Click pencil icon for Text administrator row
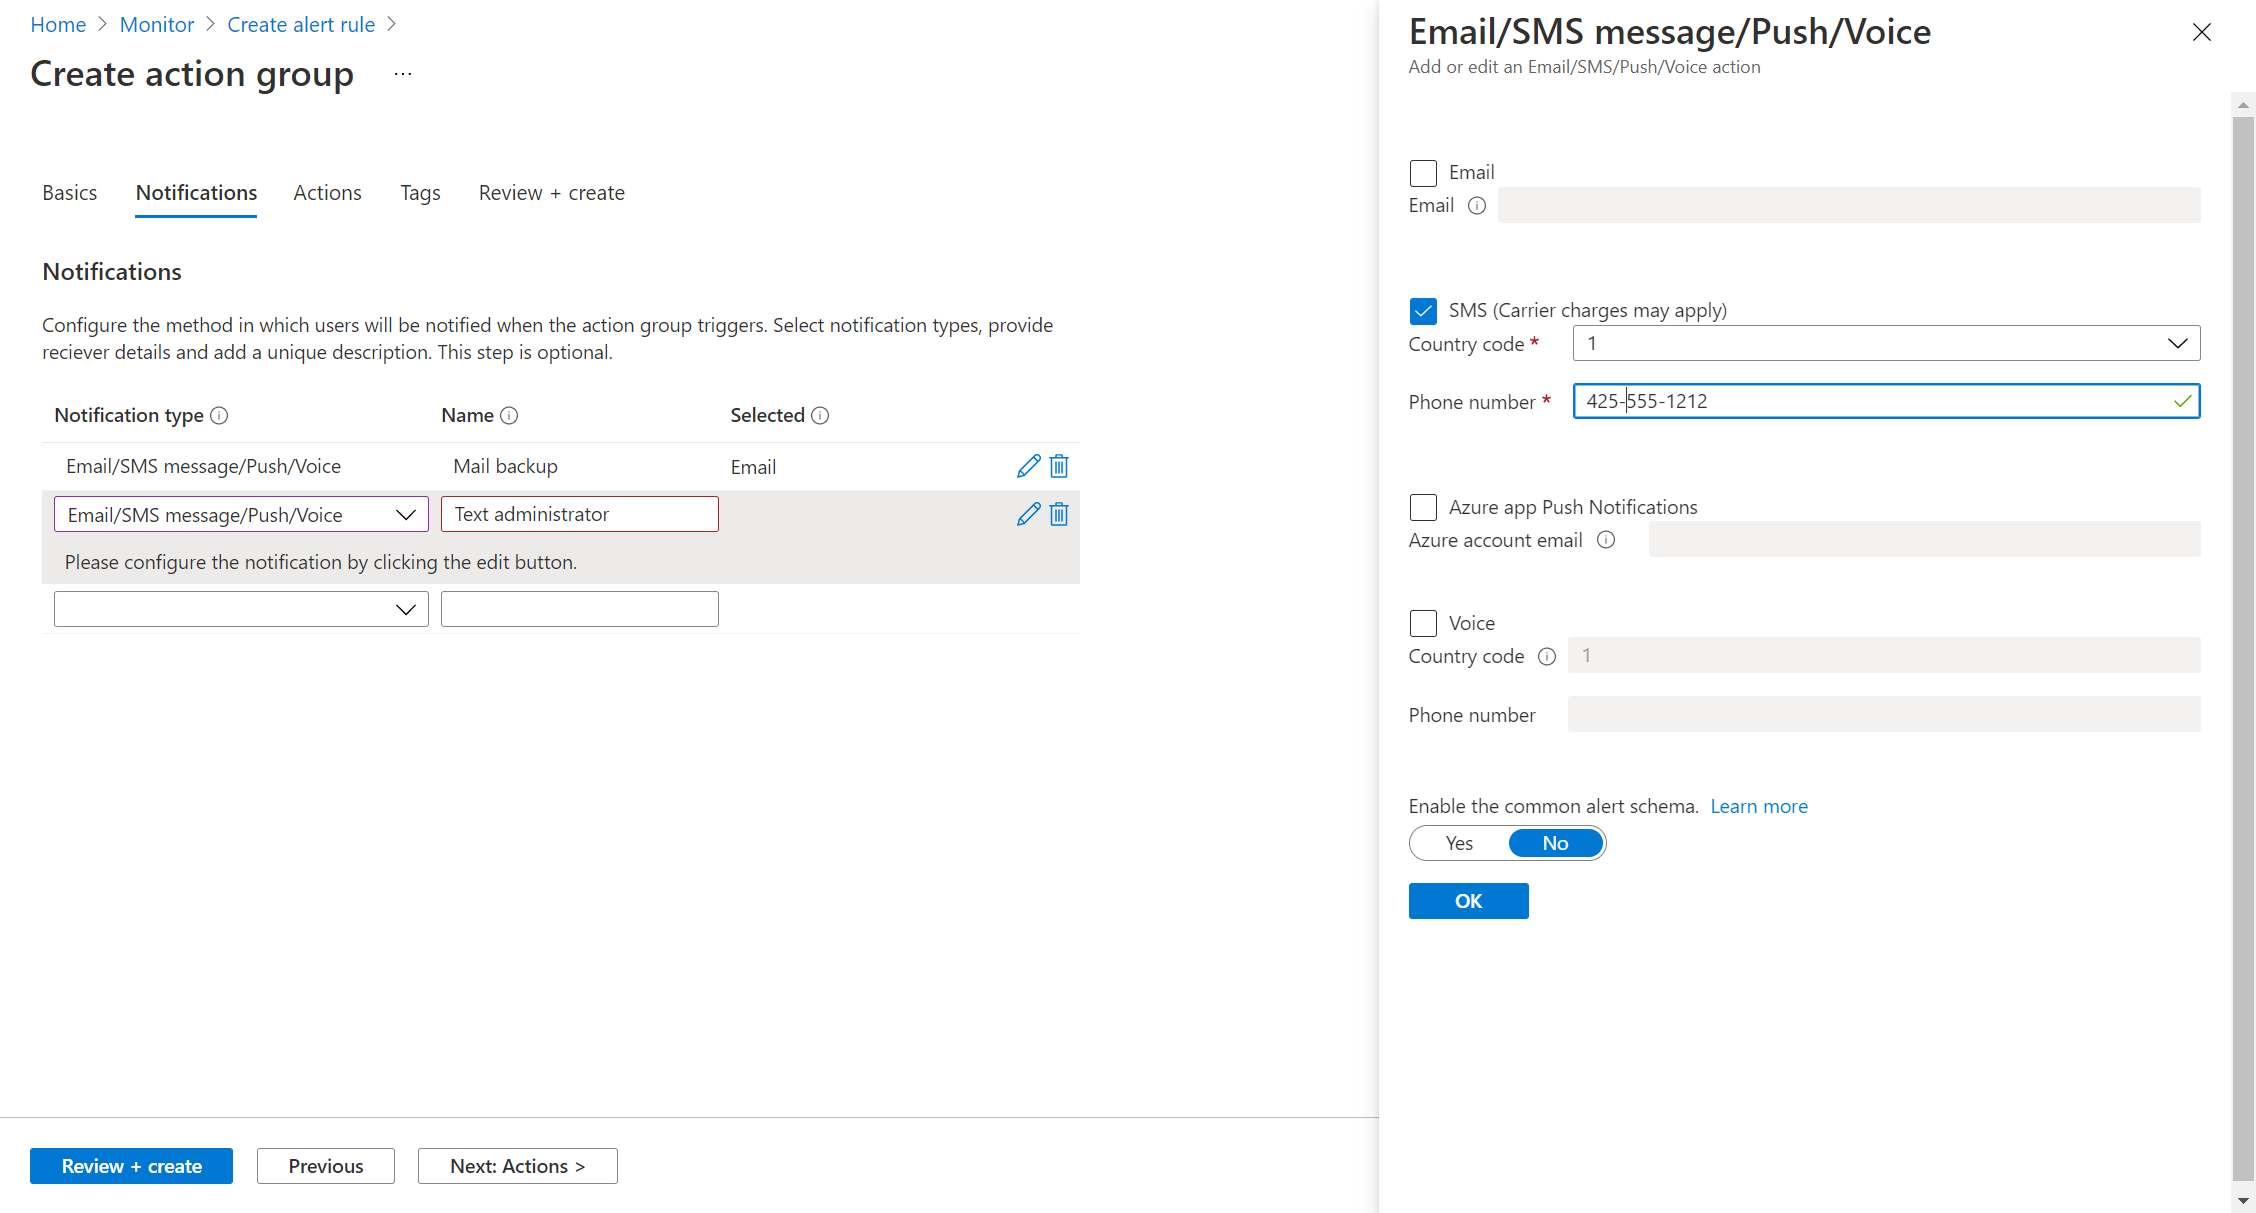Viewport: 2256px width, 1213px height. (1028, 514)
